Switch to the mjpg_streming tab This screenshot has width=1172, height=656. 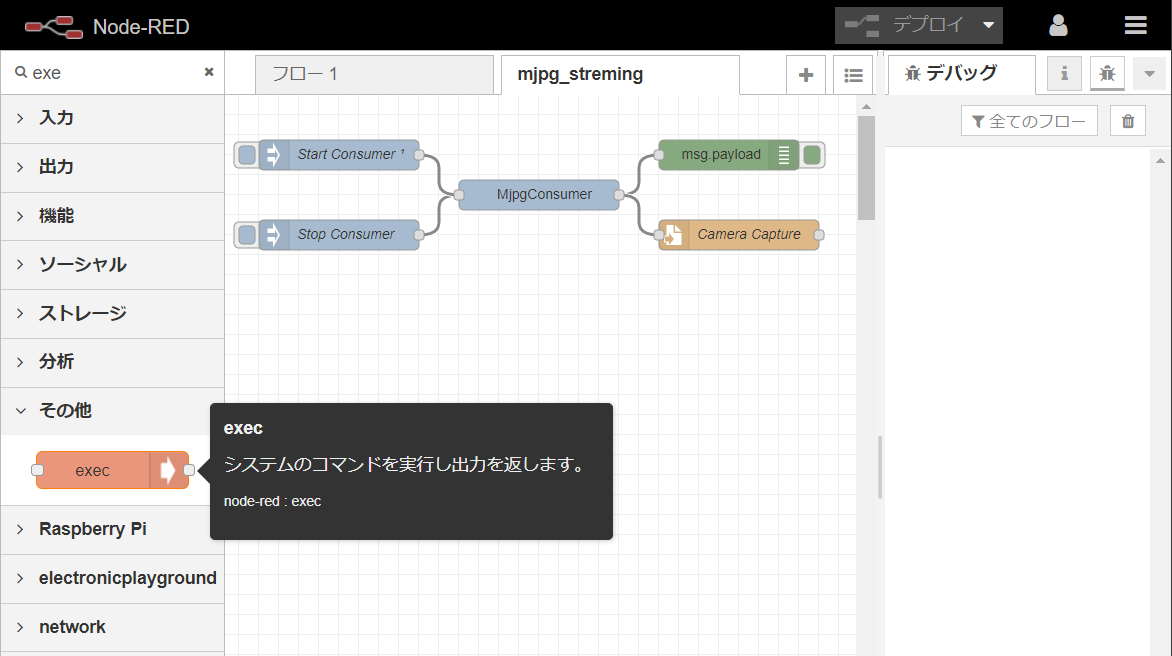click(620, 75)
